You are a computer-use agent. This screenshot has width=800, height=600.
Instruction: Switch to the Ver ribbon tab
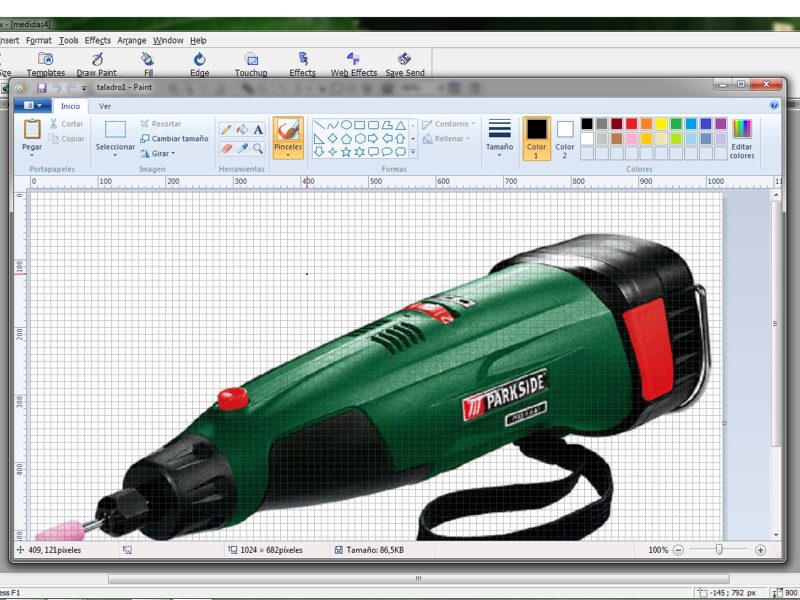coord(104,105)
